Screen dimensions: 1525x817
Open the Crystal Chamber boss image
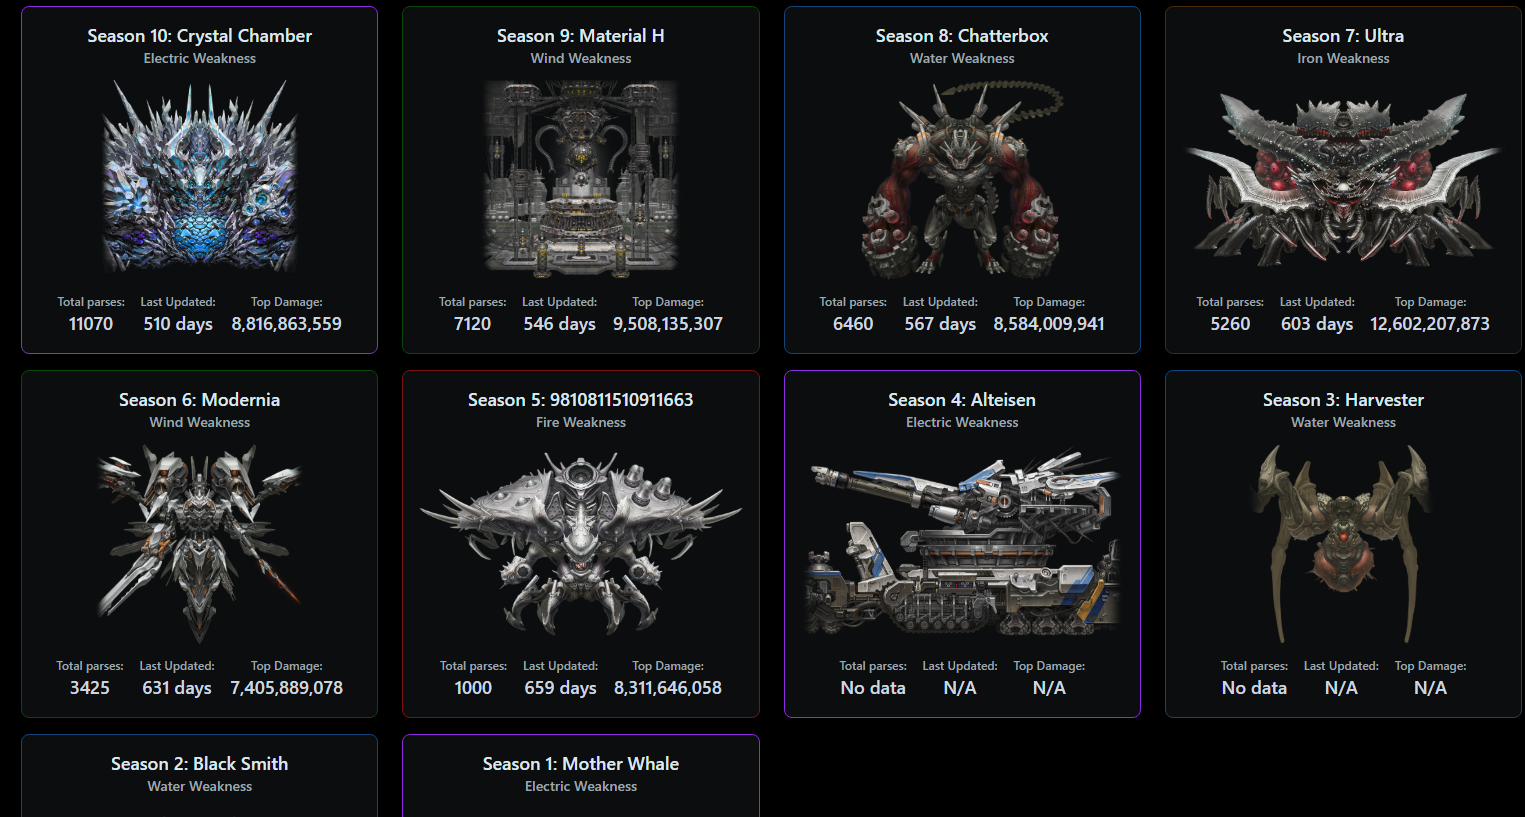pyautogui.click(x=200, y=177)
